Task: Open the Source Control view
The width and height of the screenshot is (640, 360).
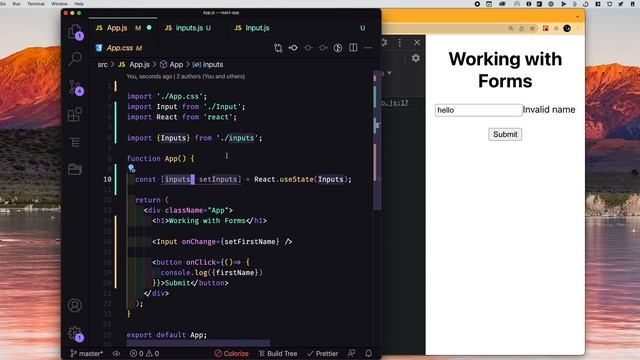Action: [76, 87]
